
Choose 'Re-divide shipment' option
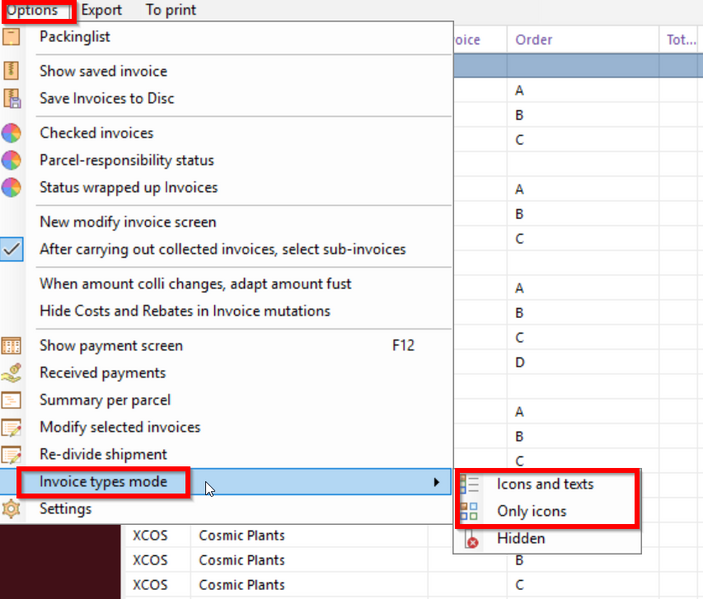103,455
